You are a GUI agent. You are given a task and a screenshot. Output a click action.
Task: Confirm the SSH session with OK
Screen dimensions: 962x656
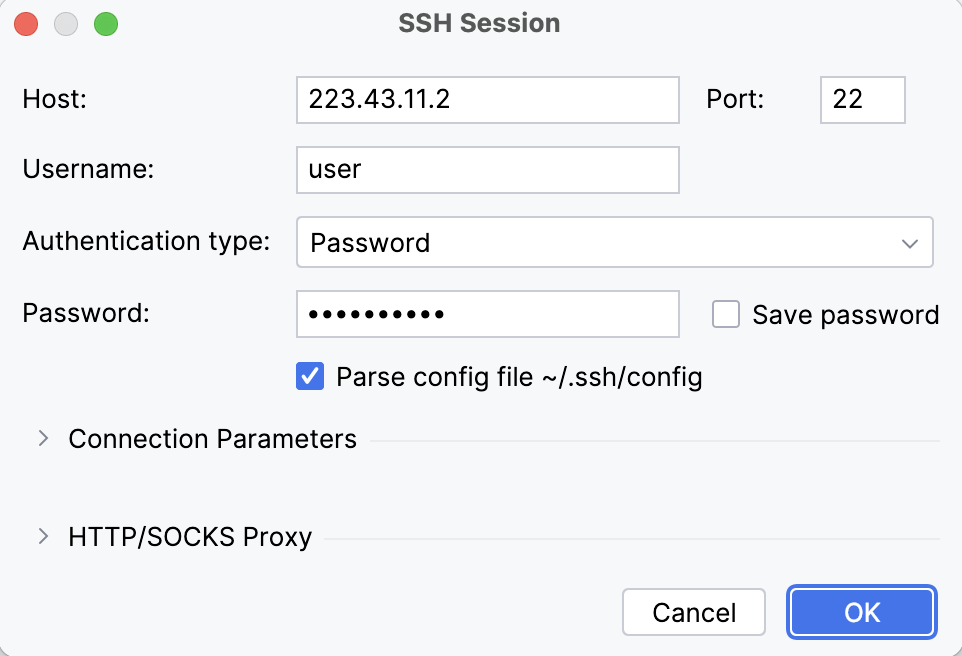tap(861, 612)
